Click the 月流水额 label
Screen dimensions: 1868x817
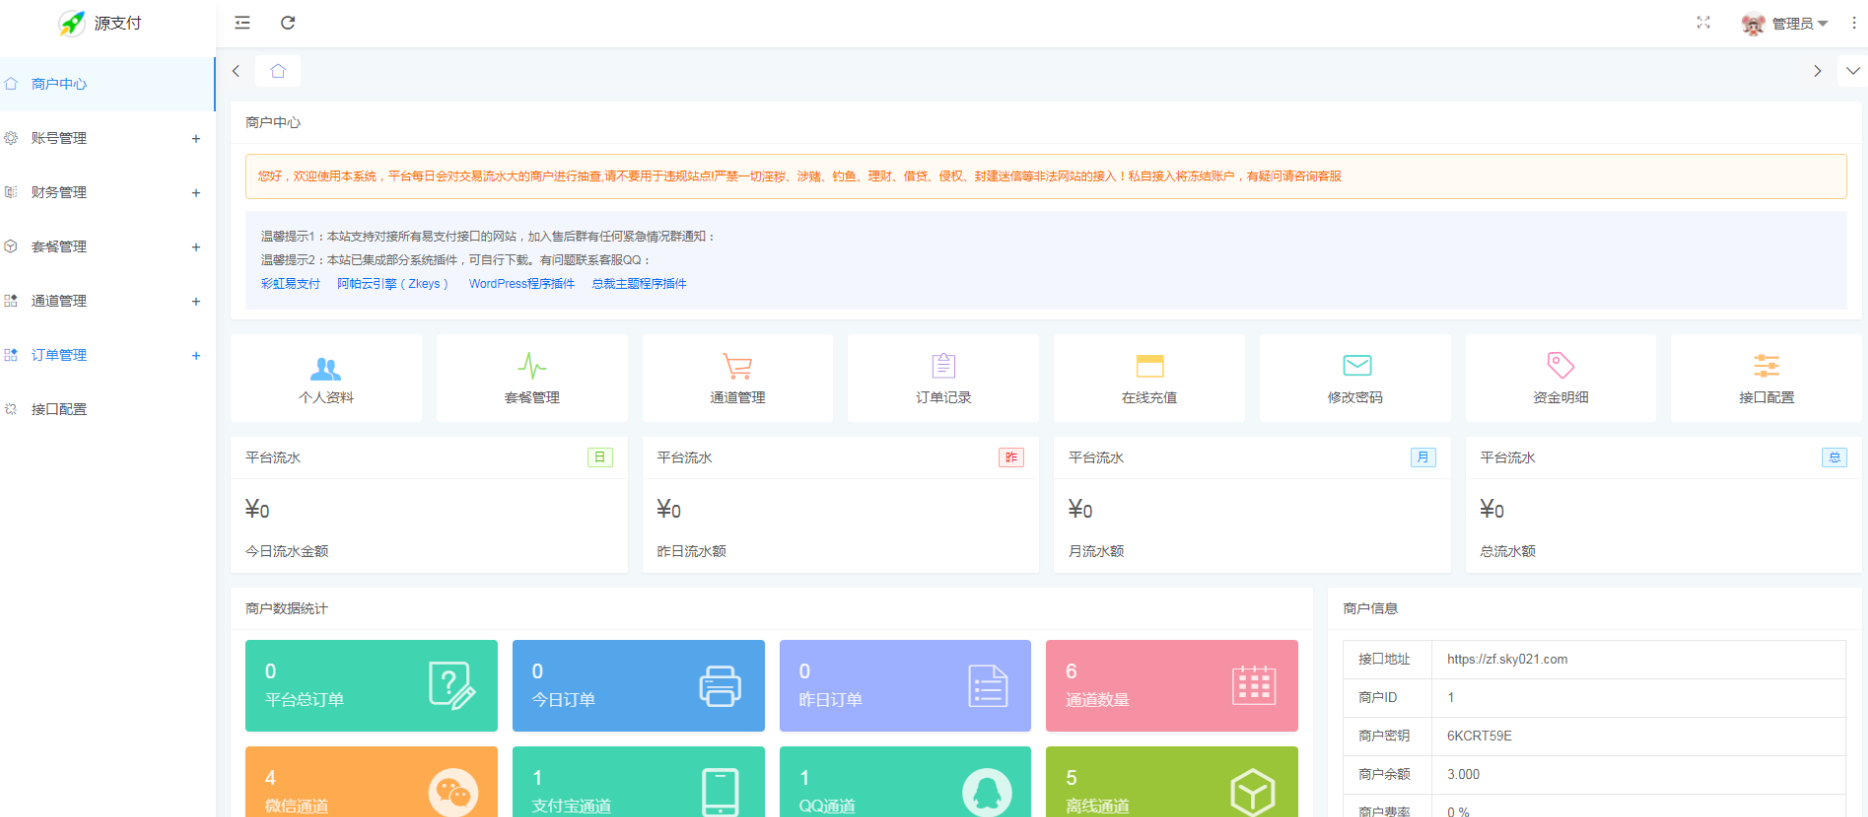click(1096, 551)
